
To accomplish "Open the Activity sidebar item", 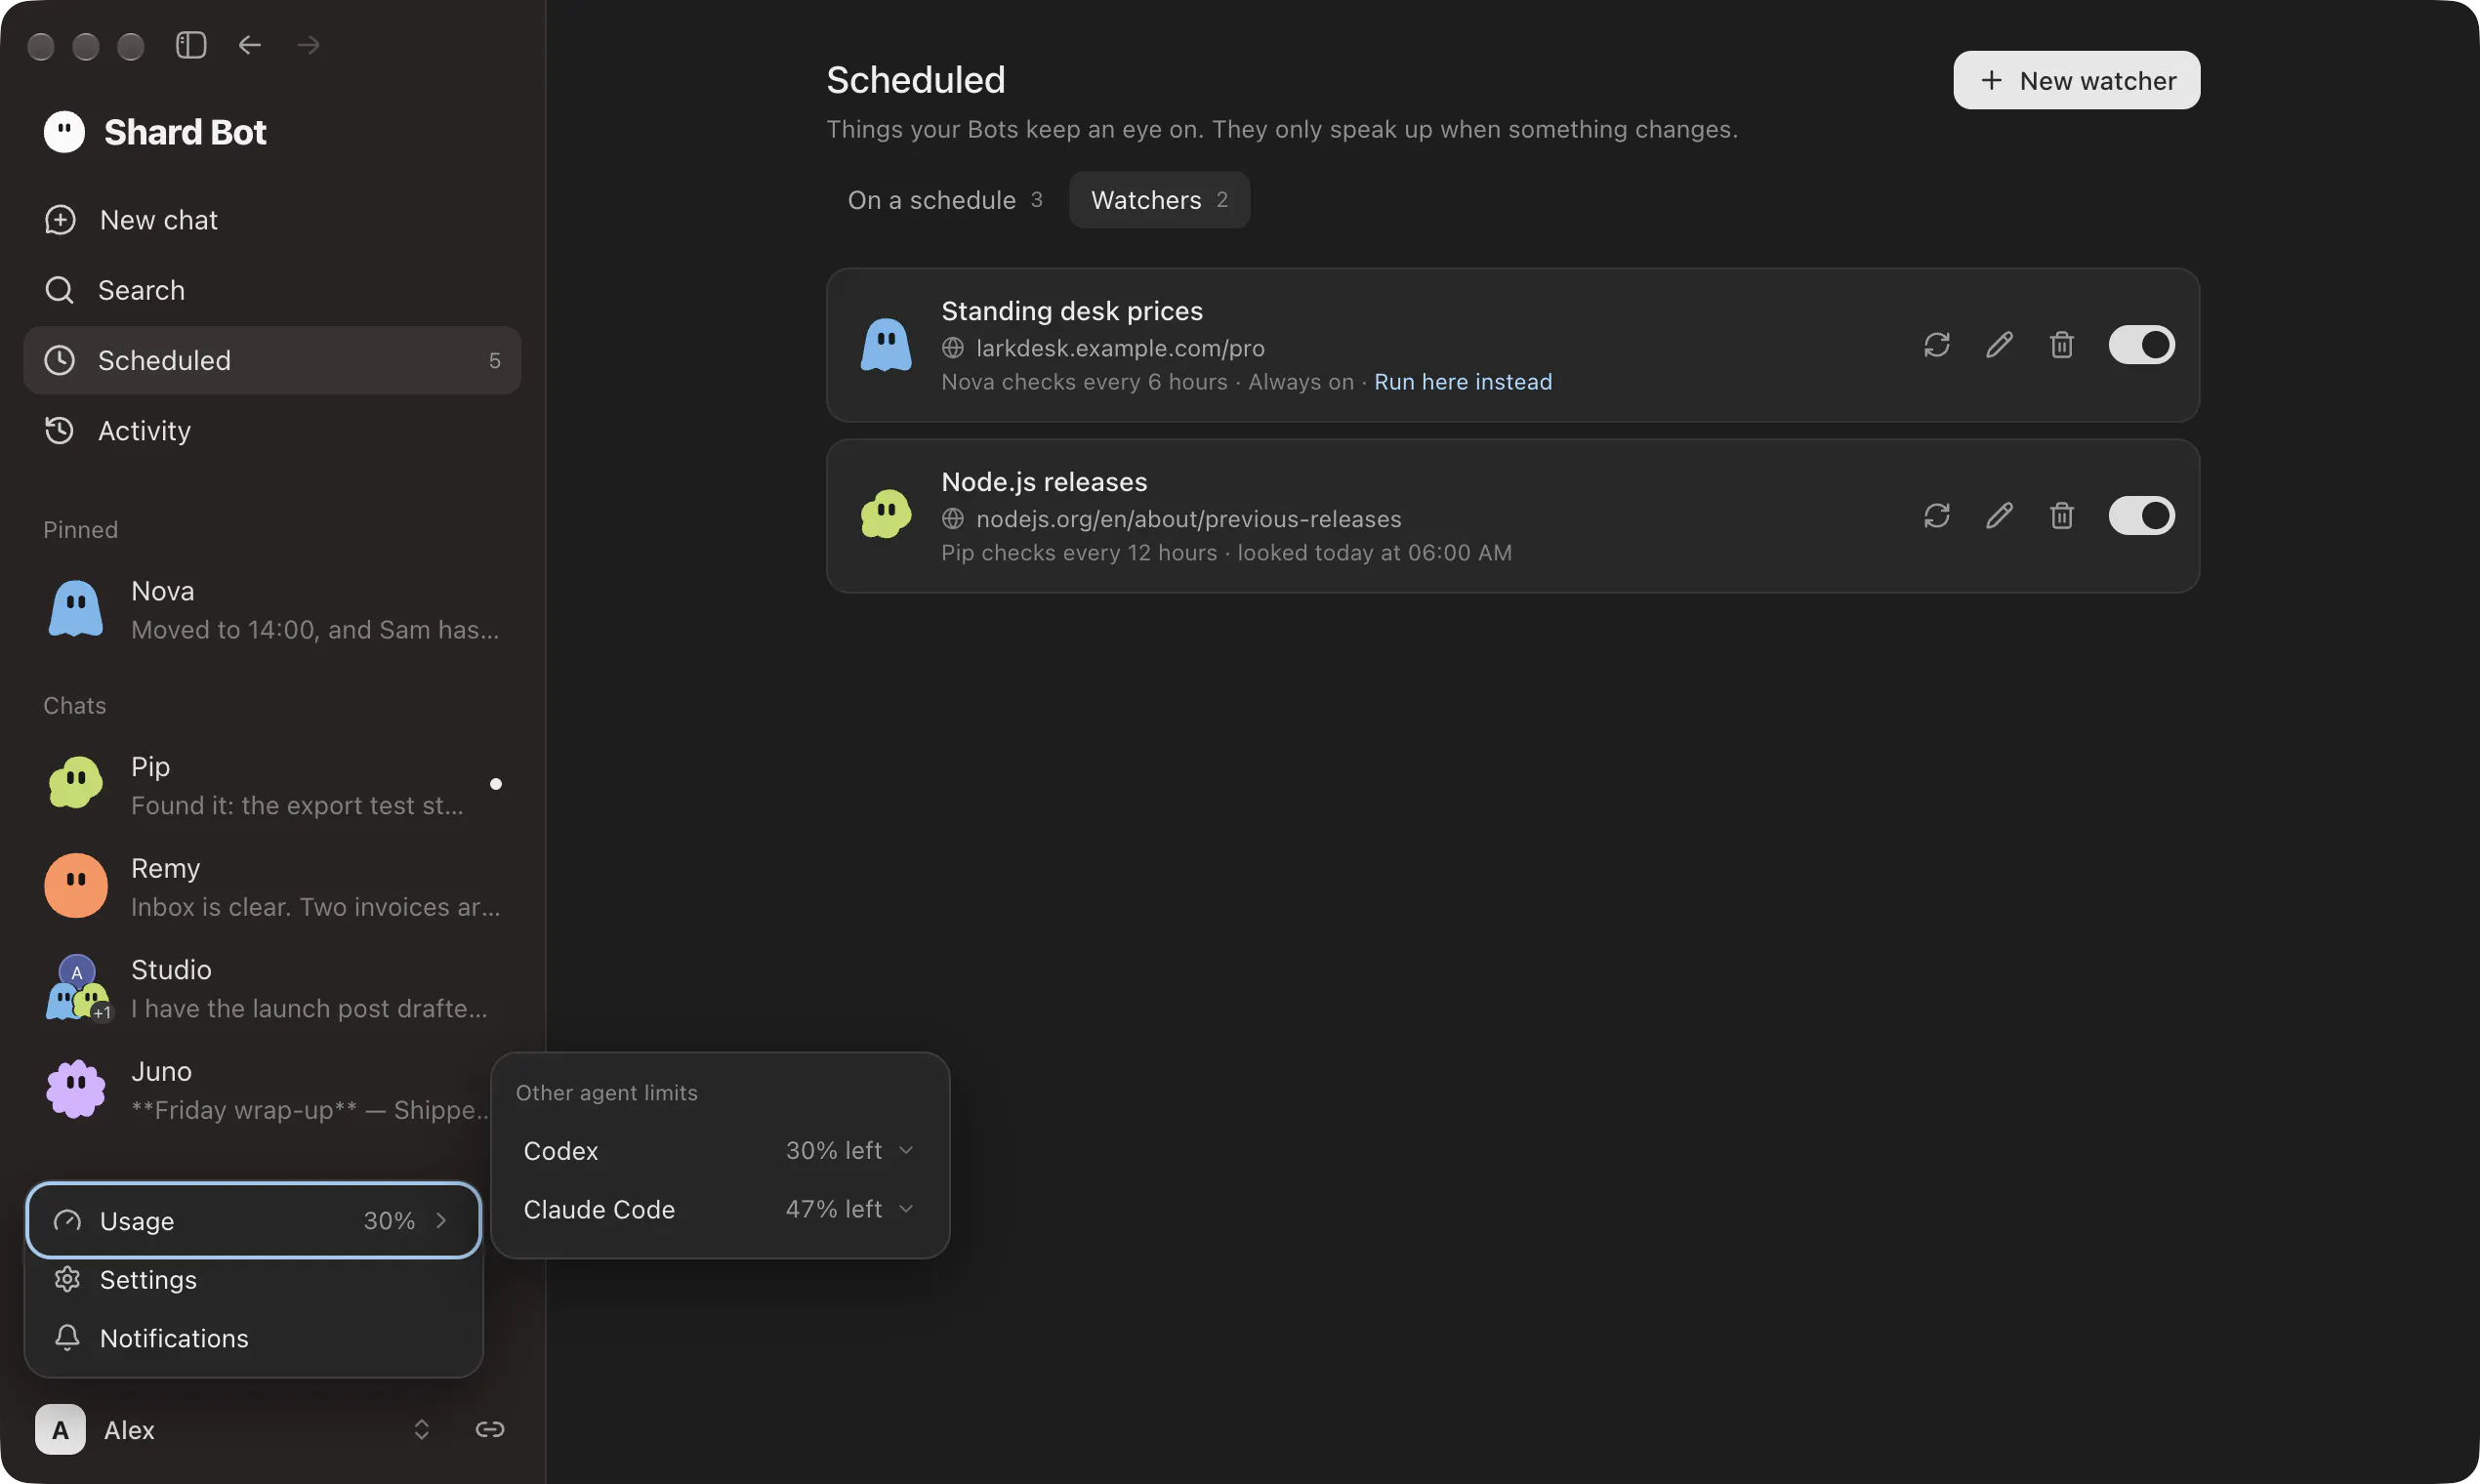I will point(272,431).
